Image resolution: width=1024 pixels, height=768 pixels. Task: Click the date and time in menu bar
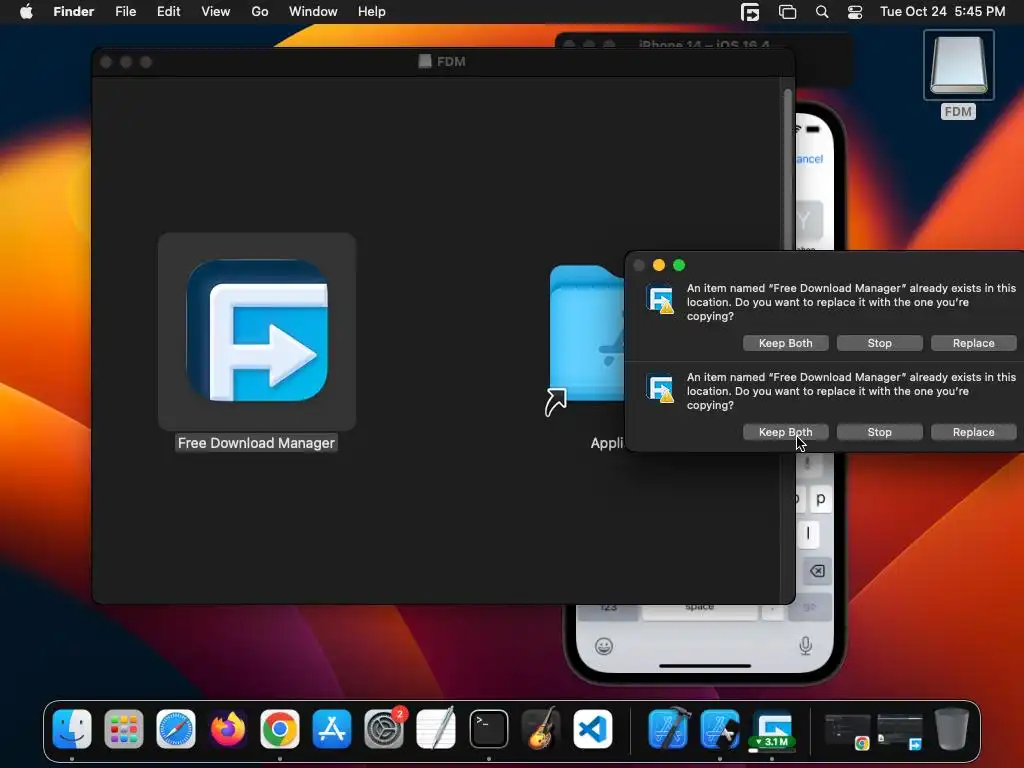point(942,12)
